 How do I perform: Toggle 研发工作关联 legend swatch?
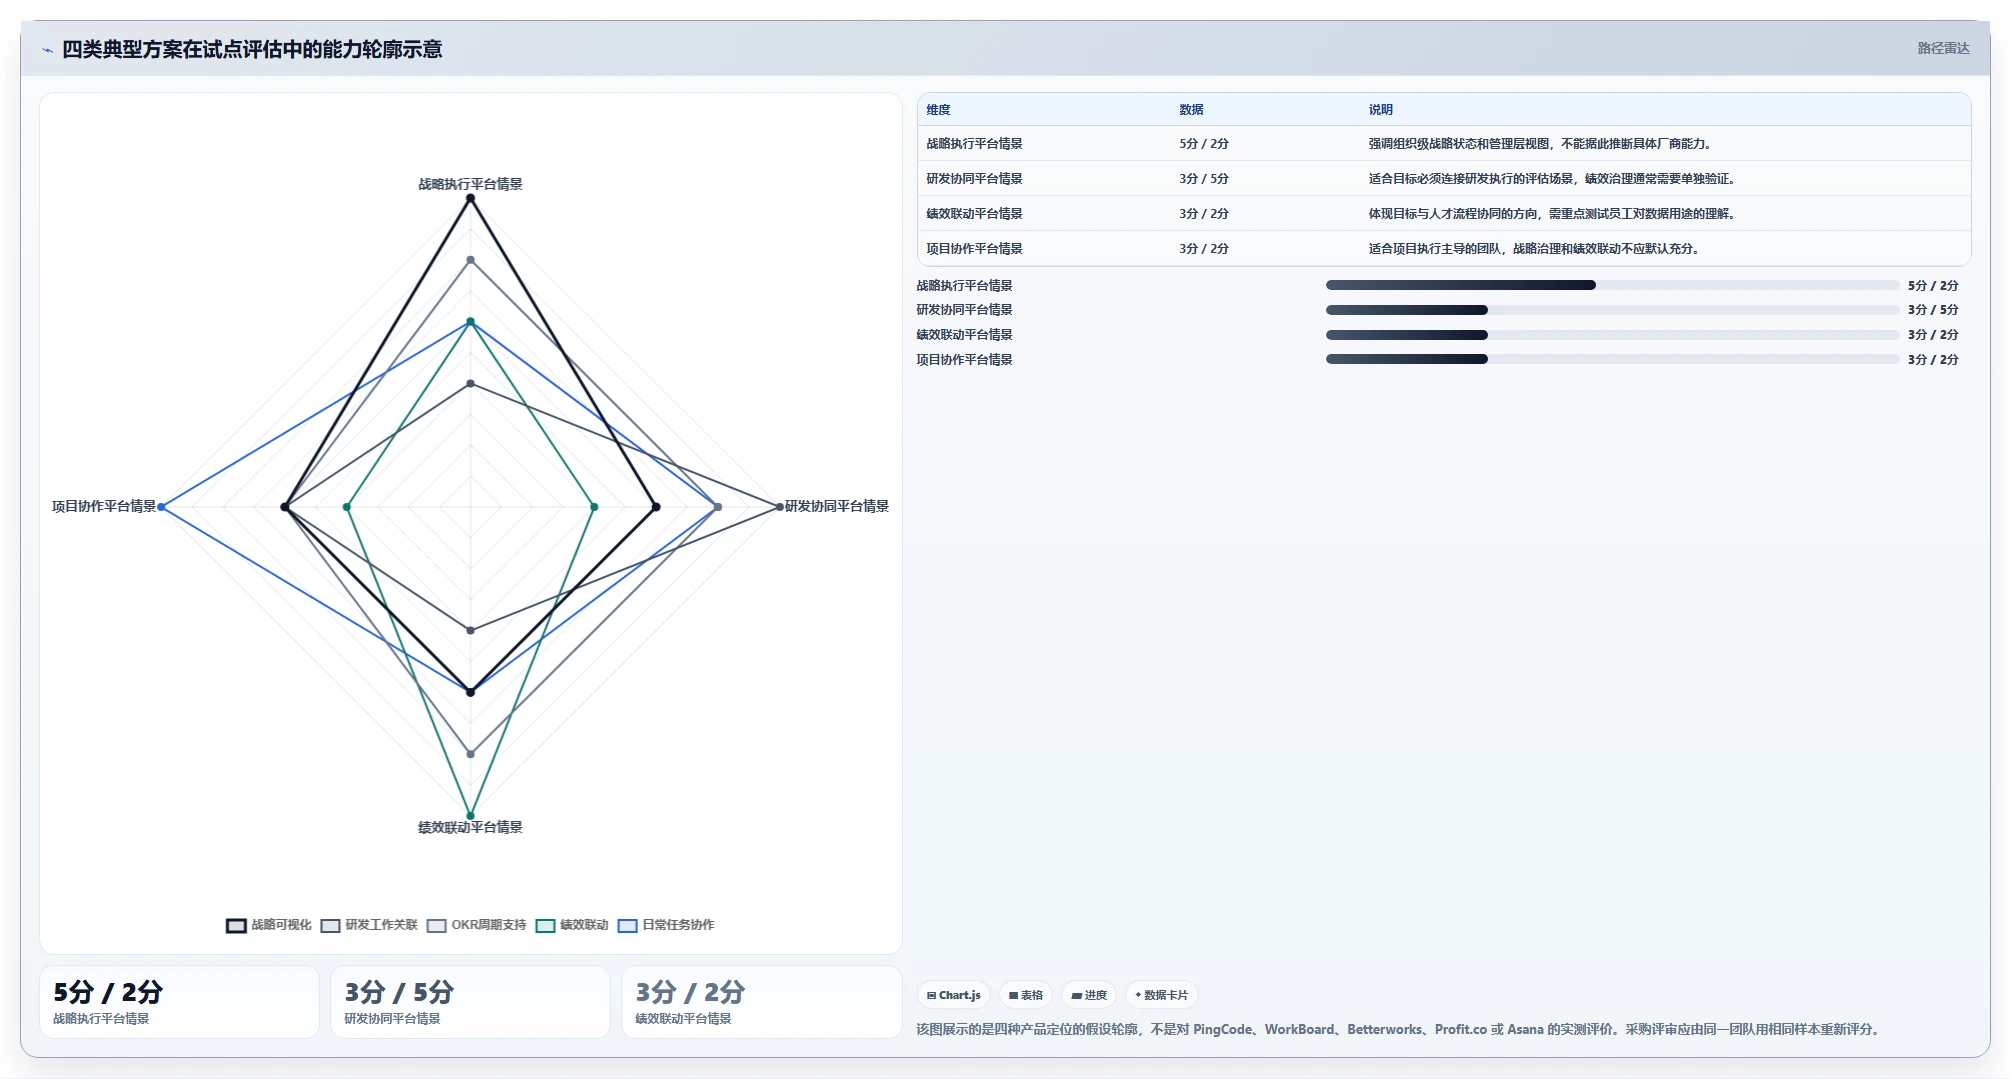(331, 926)
